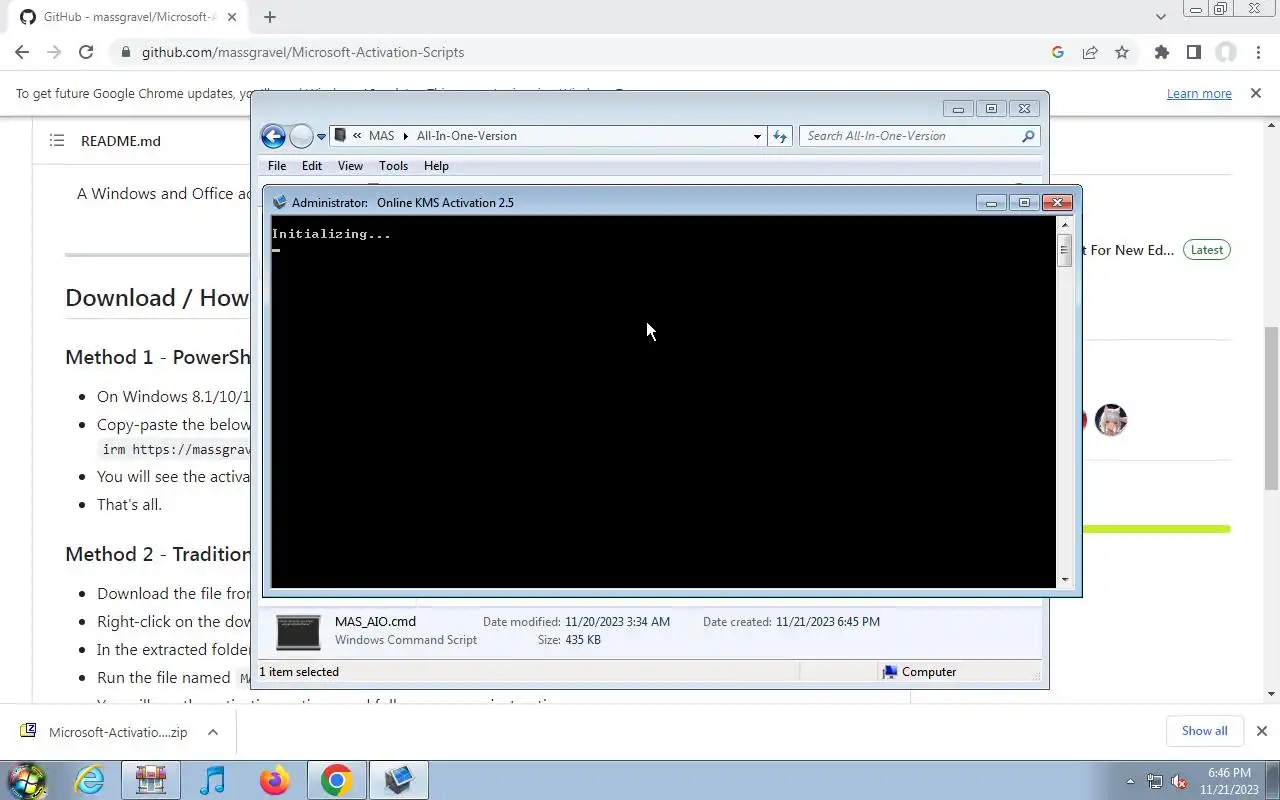Open README outline list icon
Viewport: 1280px width, 800px height.
(57, 141)
